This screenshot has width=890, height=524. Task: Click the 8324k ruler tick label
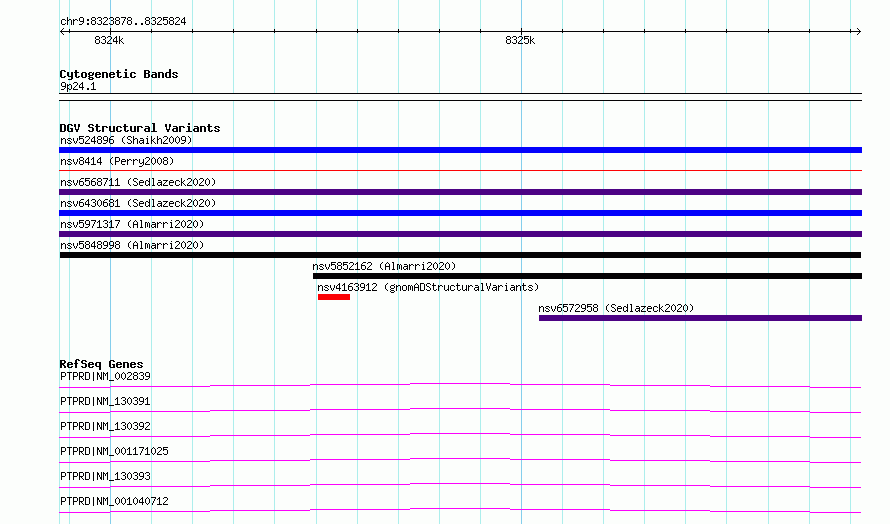[109, 40]
